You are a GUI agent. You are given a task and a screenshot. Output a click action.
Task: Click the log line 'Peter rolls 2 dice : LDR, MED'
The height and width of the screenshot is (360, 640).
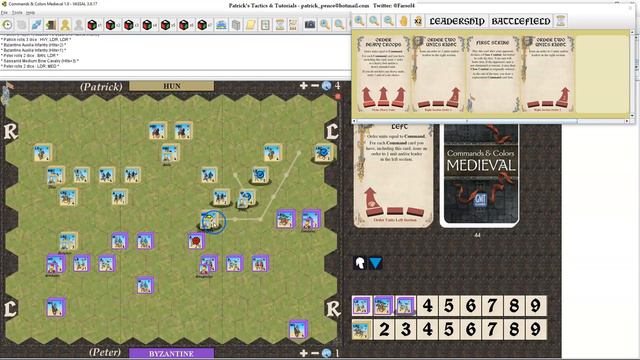[x=30, y=66]
